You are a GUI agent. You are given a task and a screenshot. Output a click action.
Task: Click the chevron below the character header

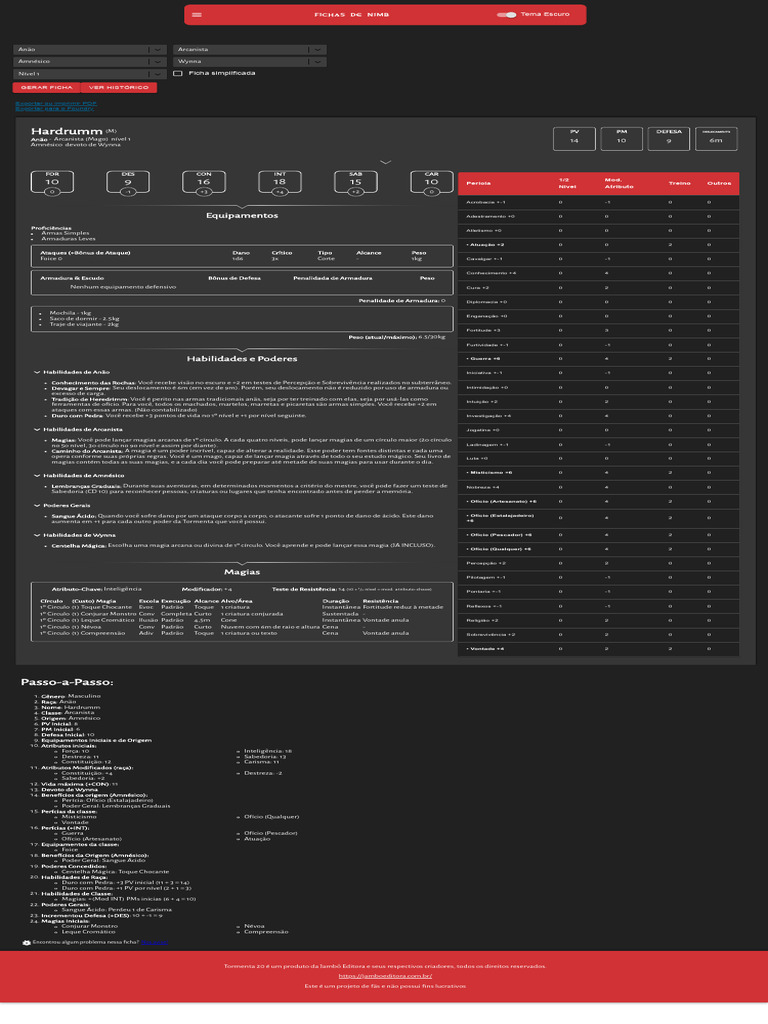[385, 162]
